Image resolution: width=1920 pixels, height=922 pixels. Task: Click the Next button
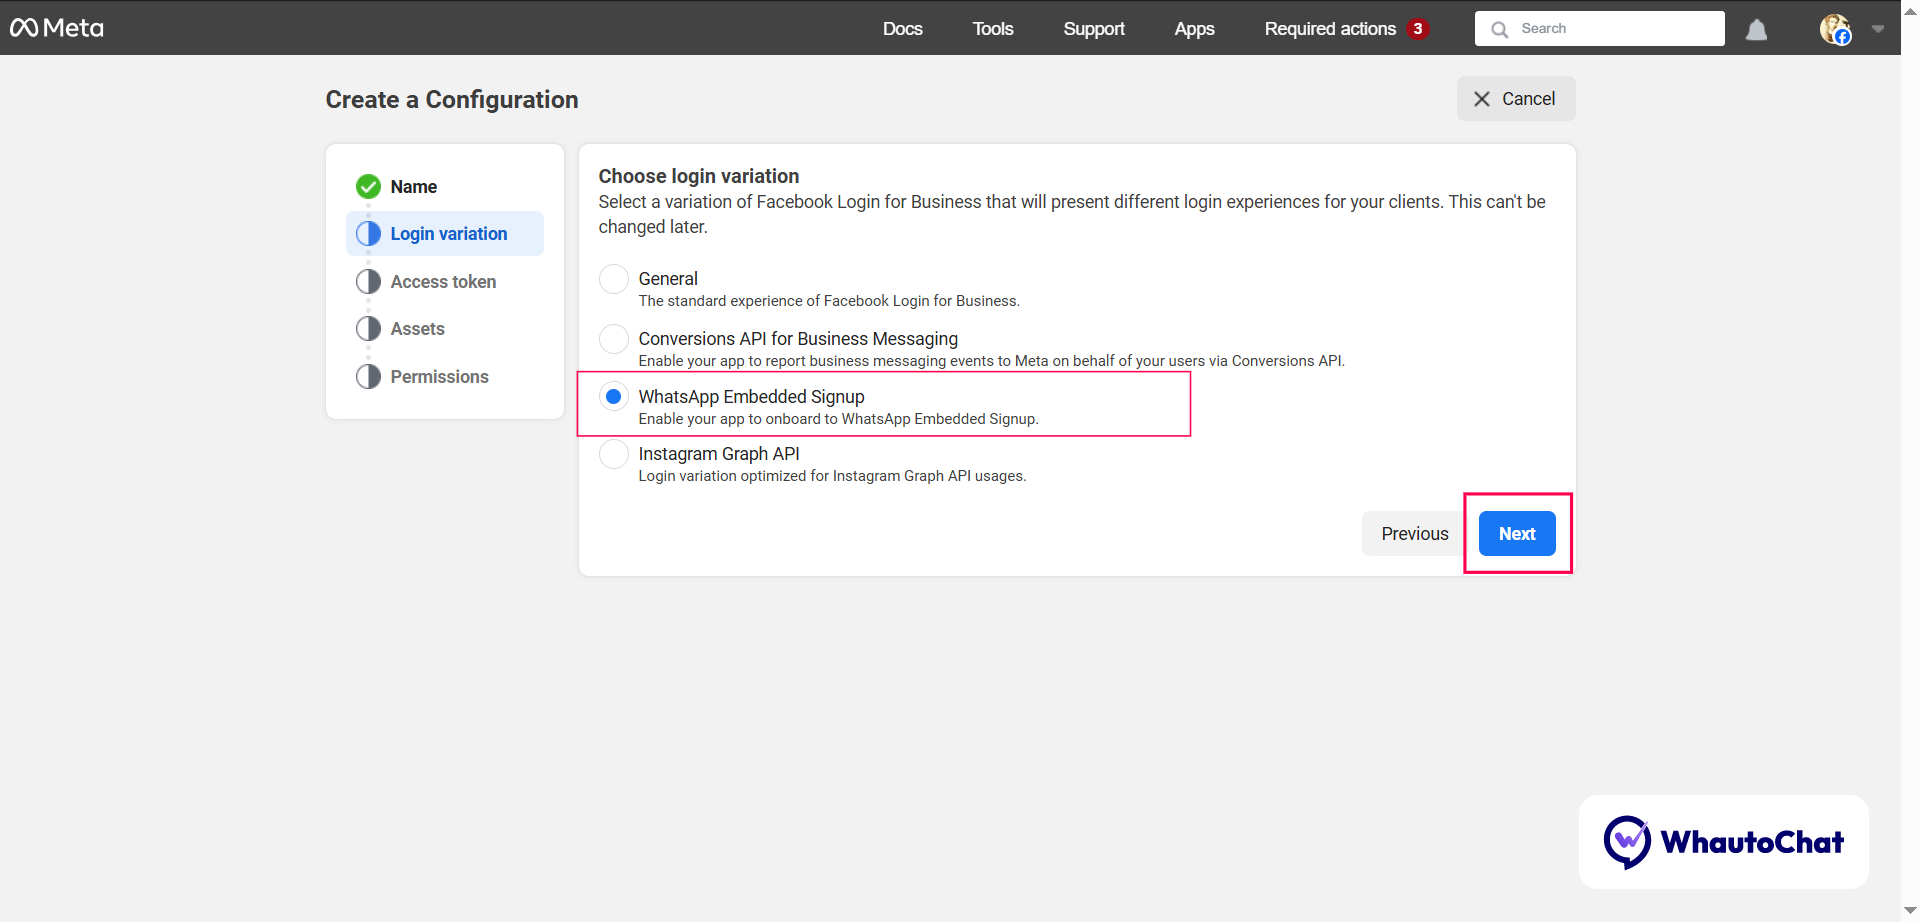tap(1516, 533)
